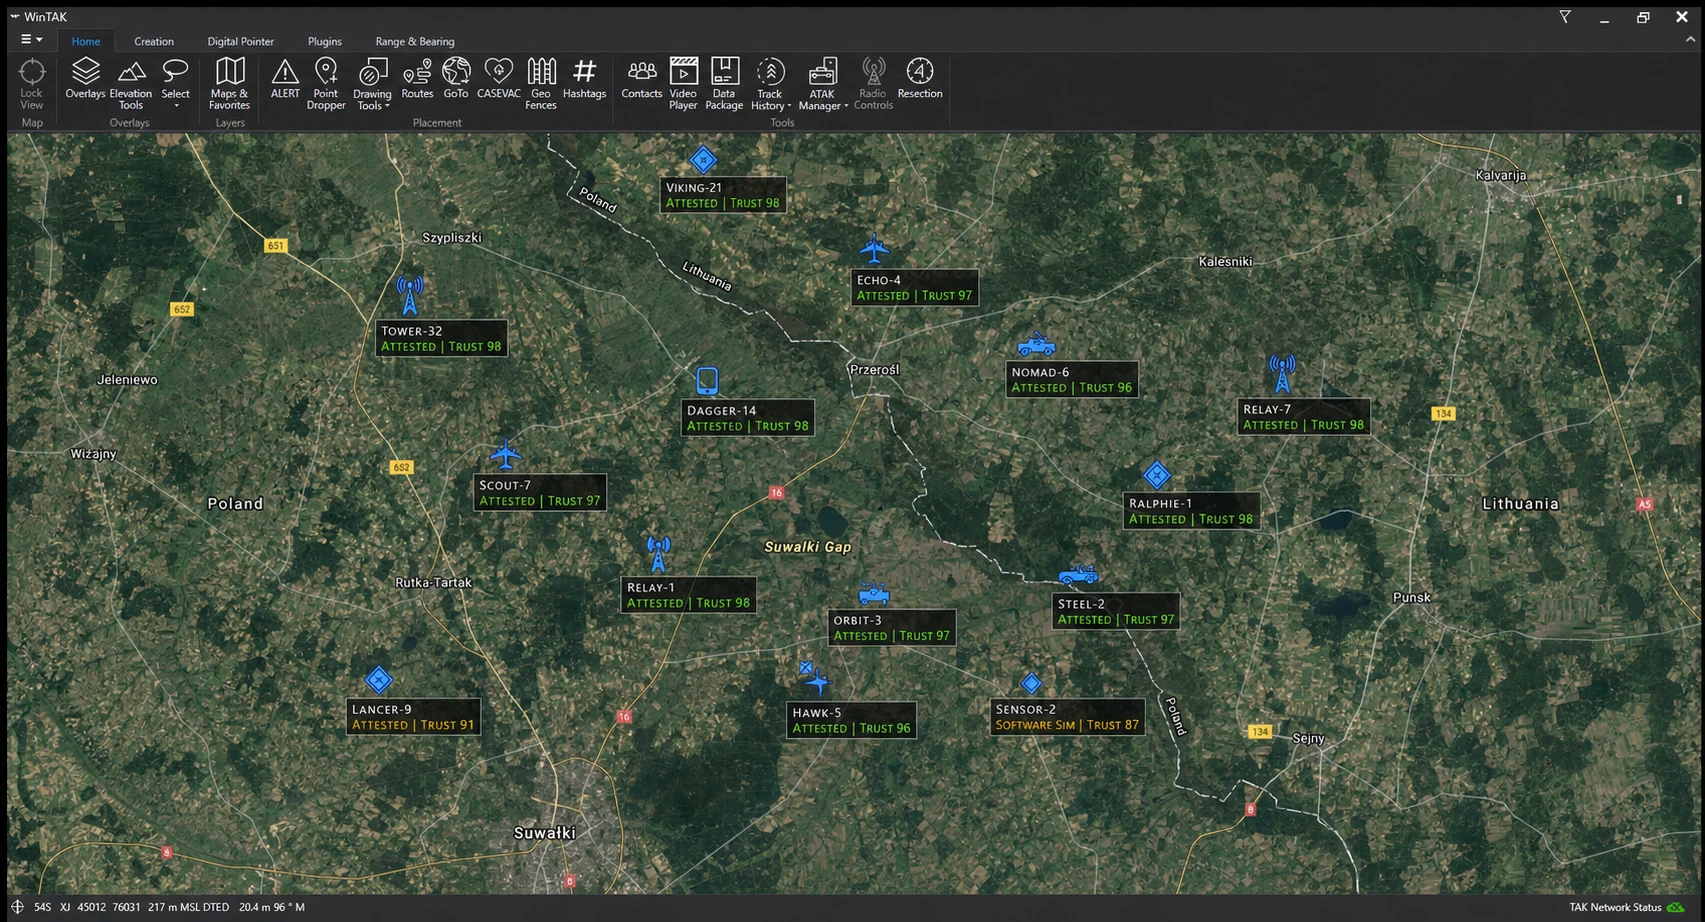Screen dimensions: 1705x922
Task: Click the HAWK-5 Attested label
Action: (851, 720)
